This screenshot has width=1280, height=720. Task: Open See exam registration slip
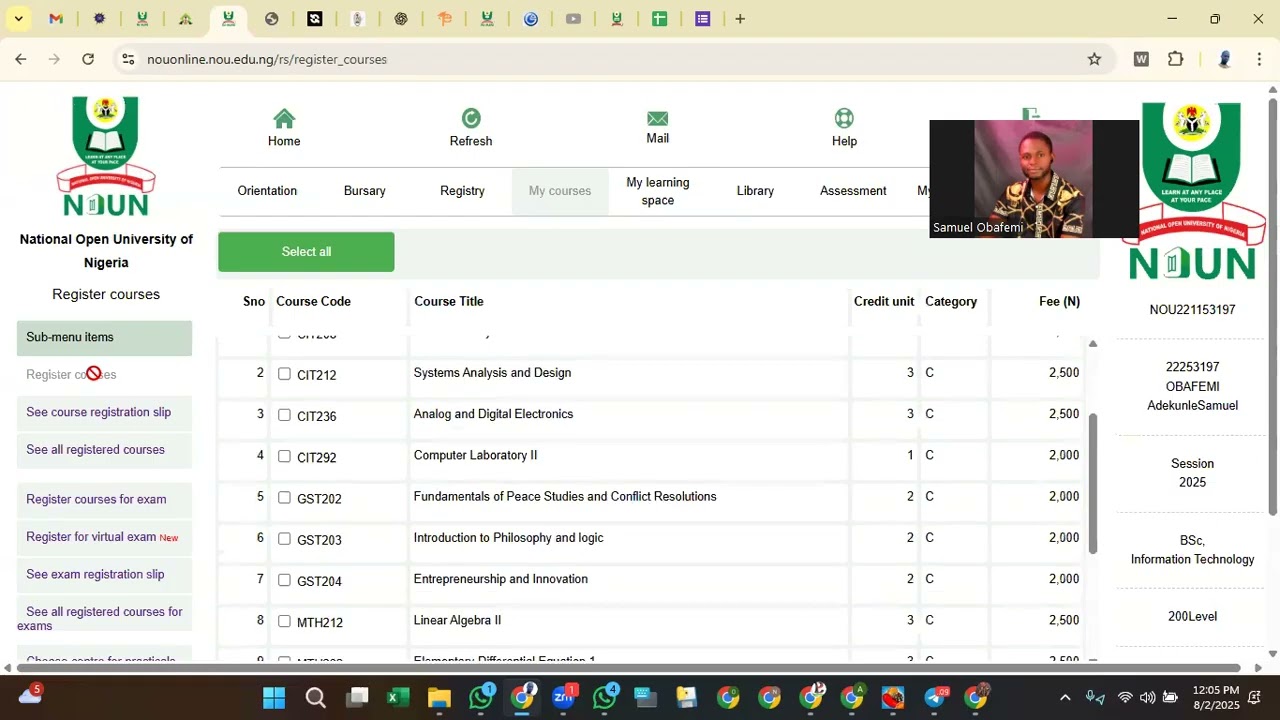[x=95, y=574]
